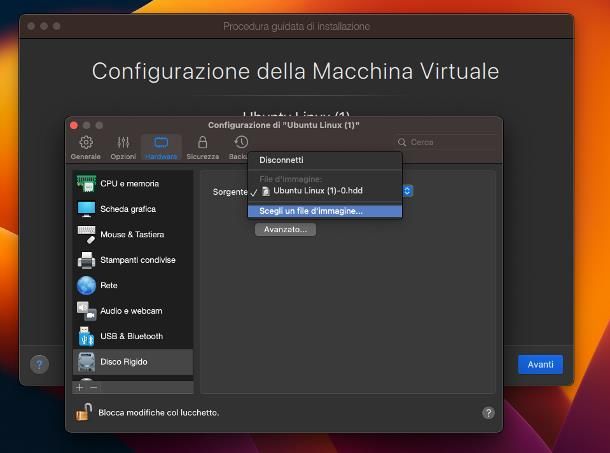Open help in the configuration dialog
The image size is (610, 453).
[488, 413]
